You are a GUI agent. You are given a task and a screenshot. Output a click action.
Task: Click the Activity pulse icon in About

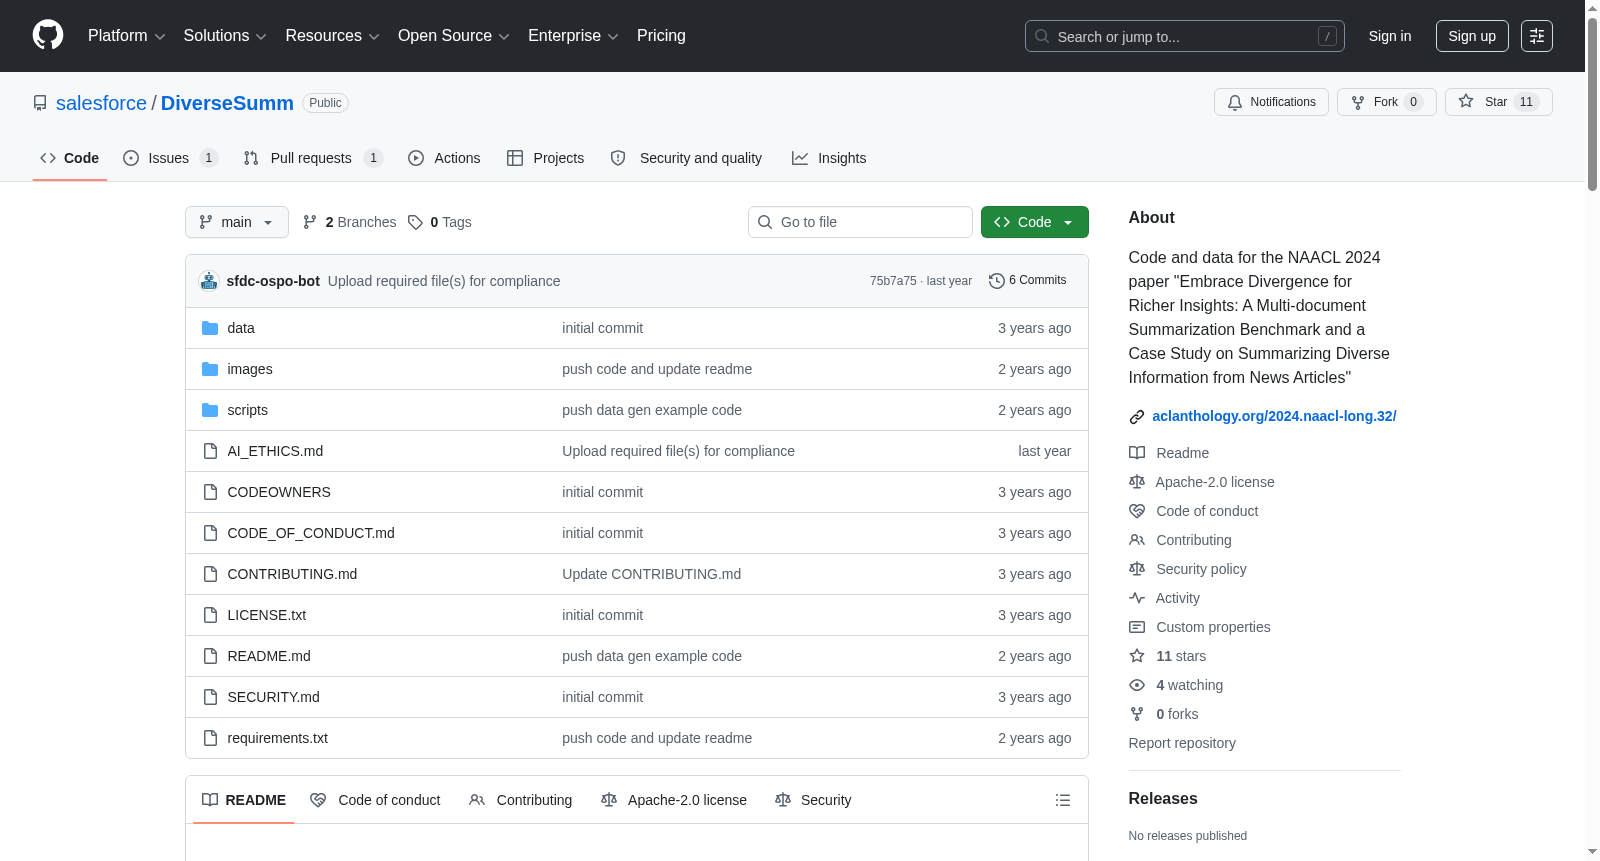coord(1137,598)
